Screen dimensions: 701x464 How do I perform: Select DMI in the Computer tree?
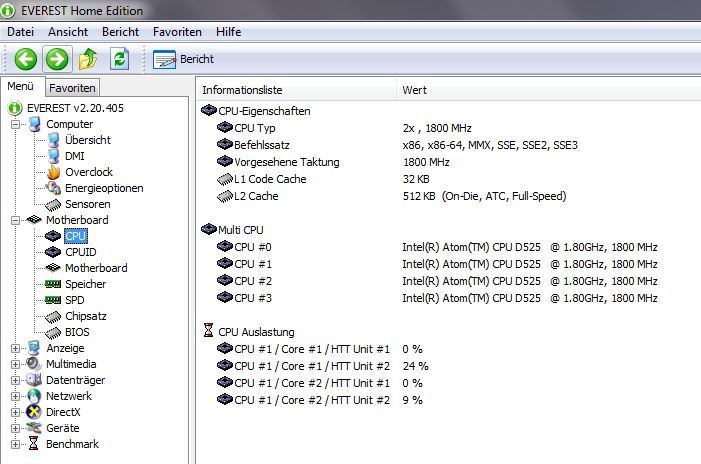tap(75, 156)
